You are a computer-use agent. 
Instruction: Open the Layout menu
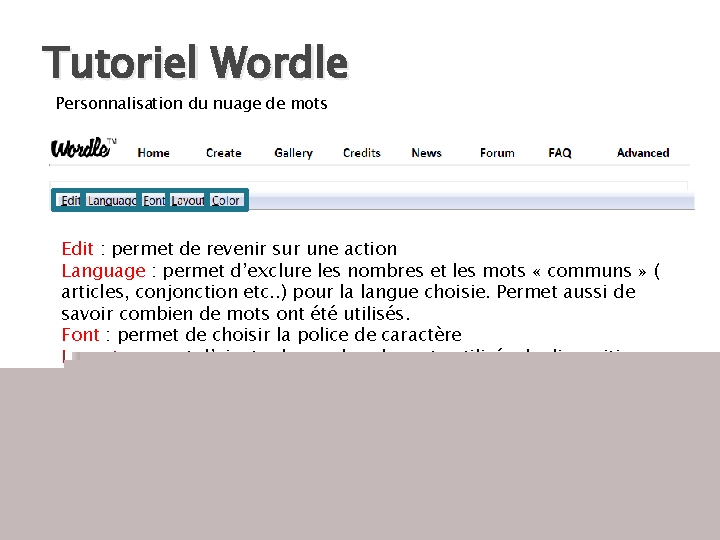[187, 200]
